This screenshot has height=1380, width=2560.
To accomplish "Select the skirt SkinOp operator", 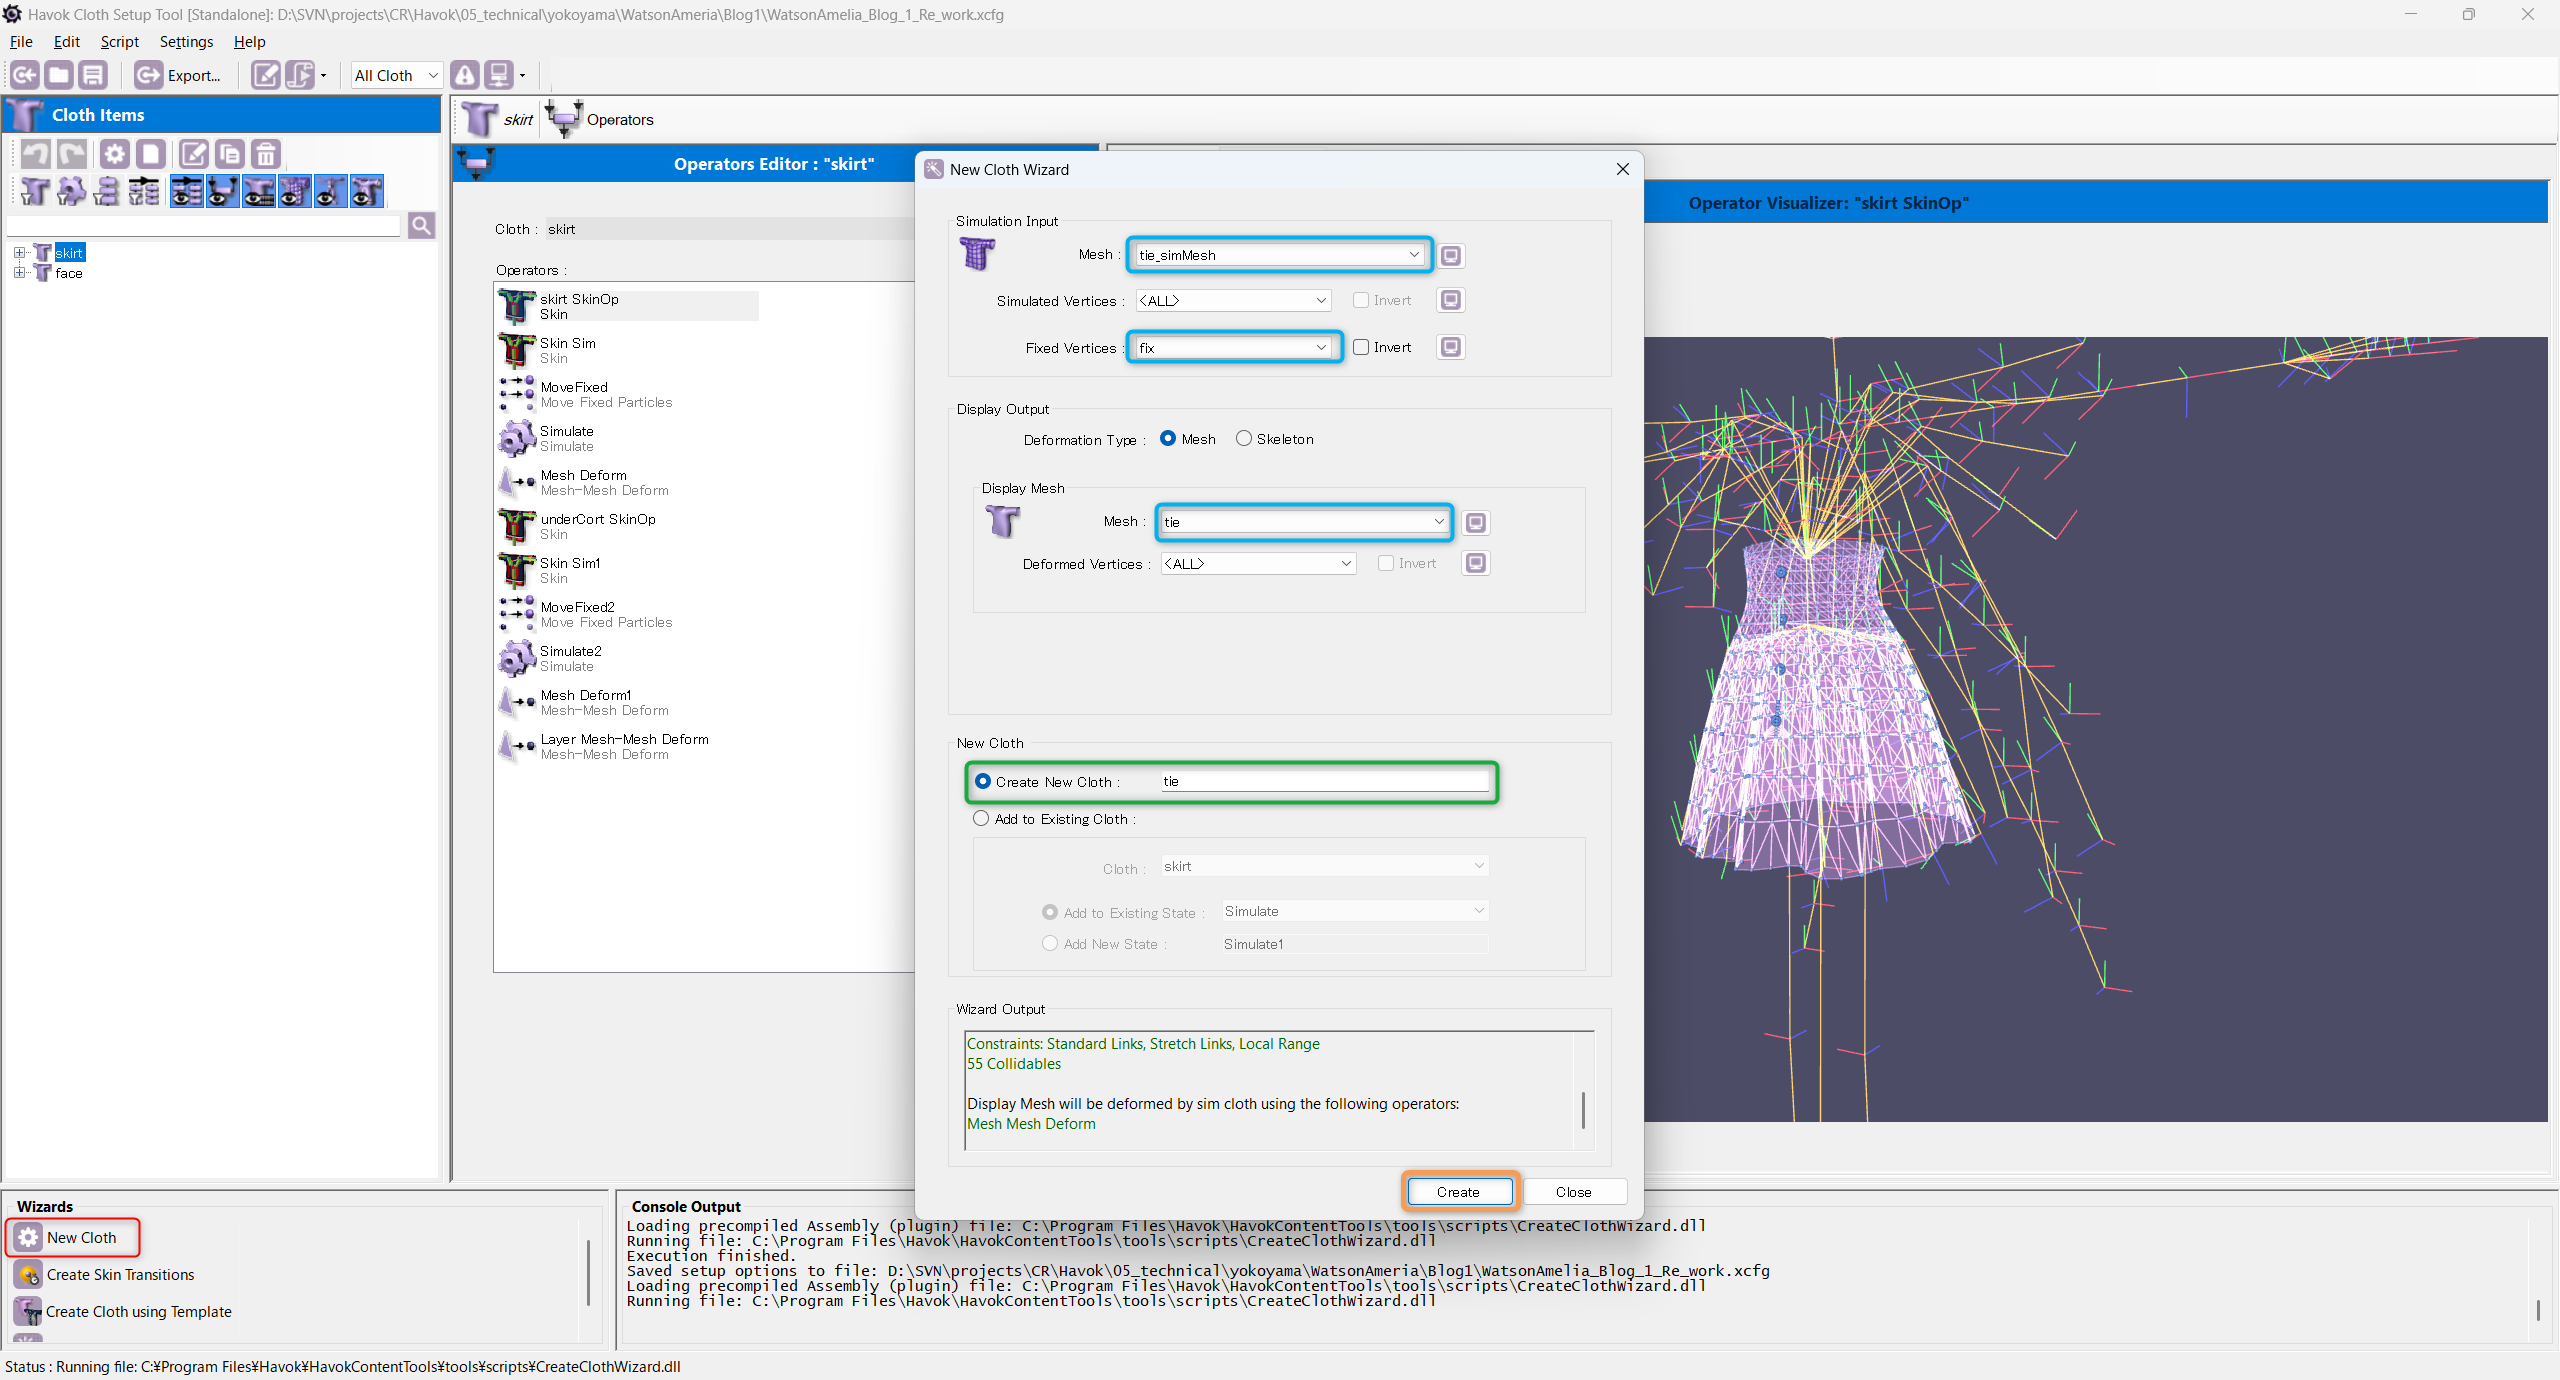I will 628,306.
